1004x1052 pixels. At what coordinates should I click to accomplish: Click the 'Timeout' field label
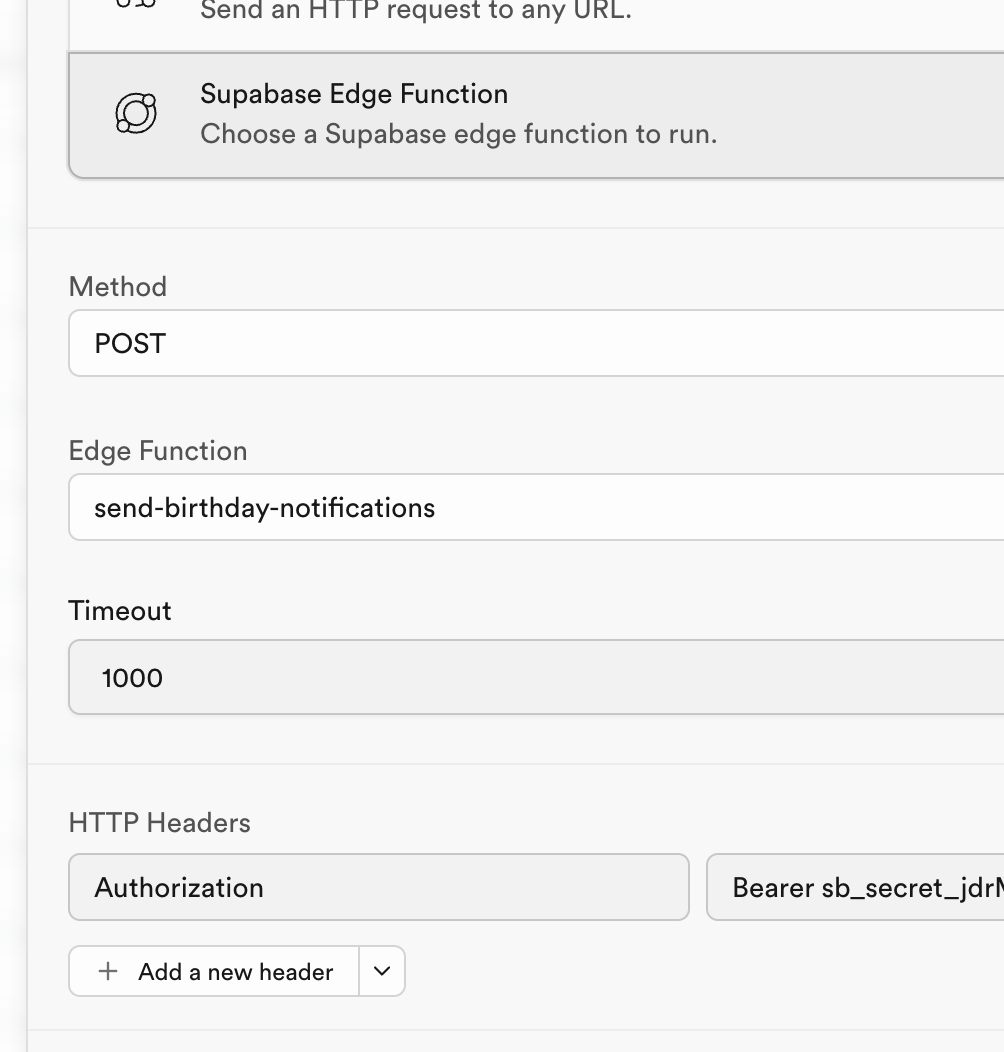coord(120,611)
